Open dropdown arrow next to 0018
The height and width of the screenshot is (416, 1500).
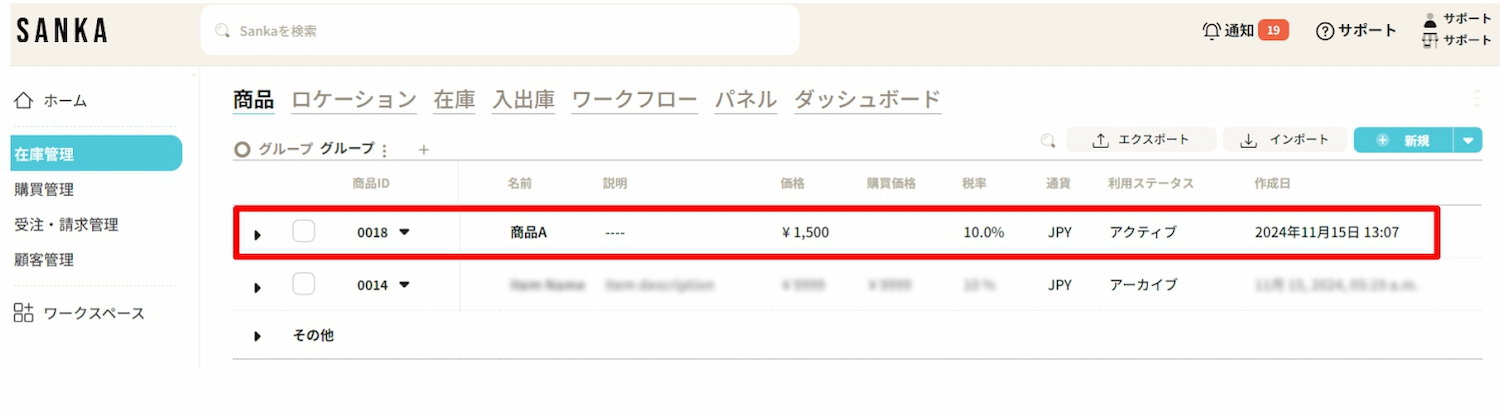pyautogui.click(x=404, y=232)
